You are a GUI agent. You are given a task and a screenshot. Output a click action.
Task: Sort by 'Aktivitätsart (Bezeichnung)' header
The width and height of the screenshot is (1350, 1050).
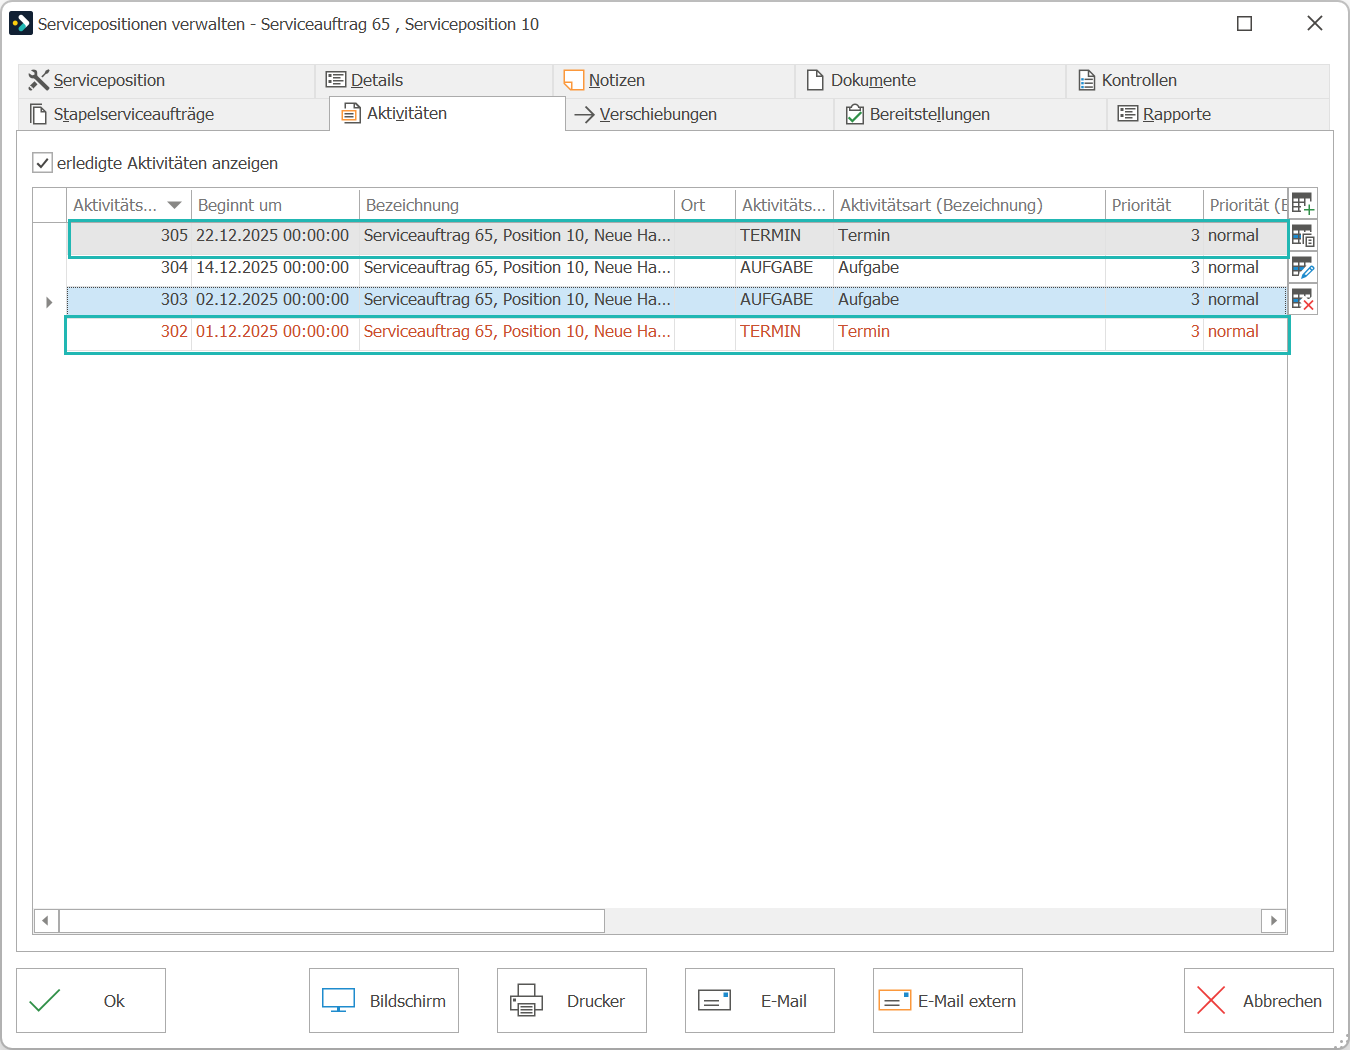tap(969, 205)
